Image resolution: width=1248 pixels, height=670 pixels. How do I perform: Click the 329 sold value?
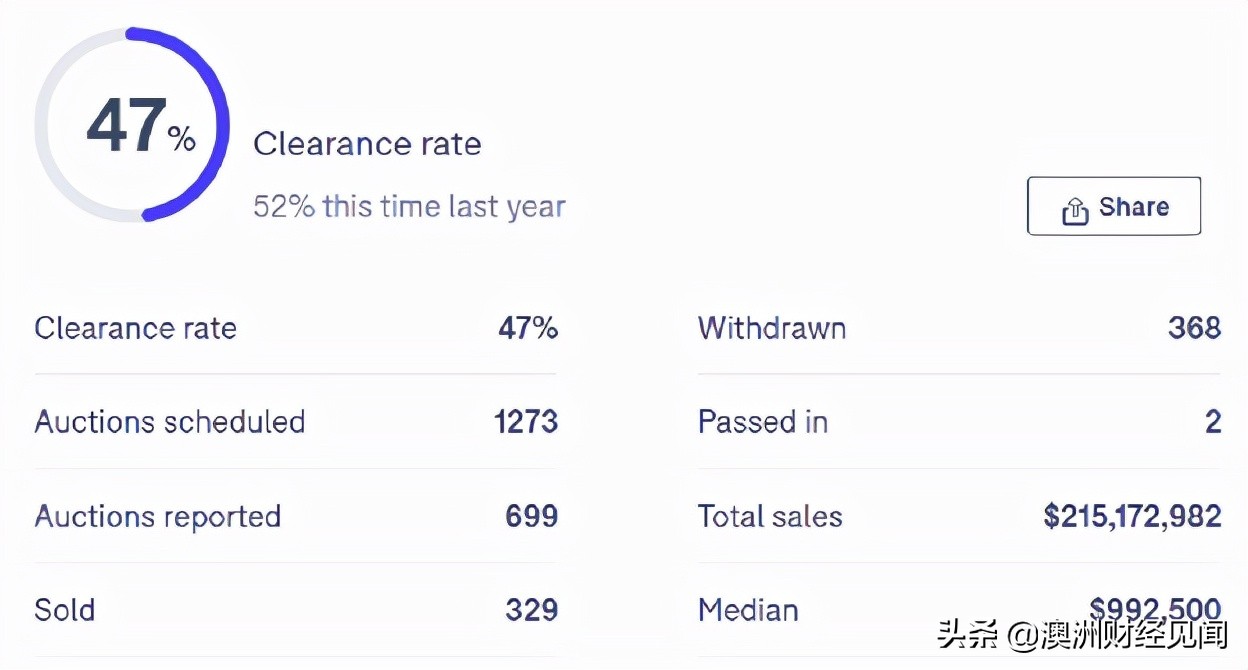click(531, 610)
